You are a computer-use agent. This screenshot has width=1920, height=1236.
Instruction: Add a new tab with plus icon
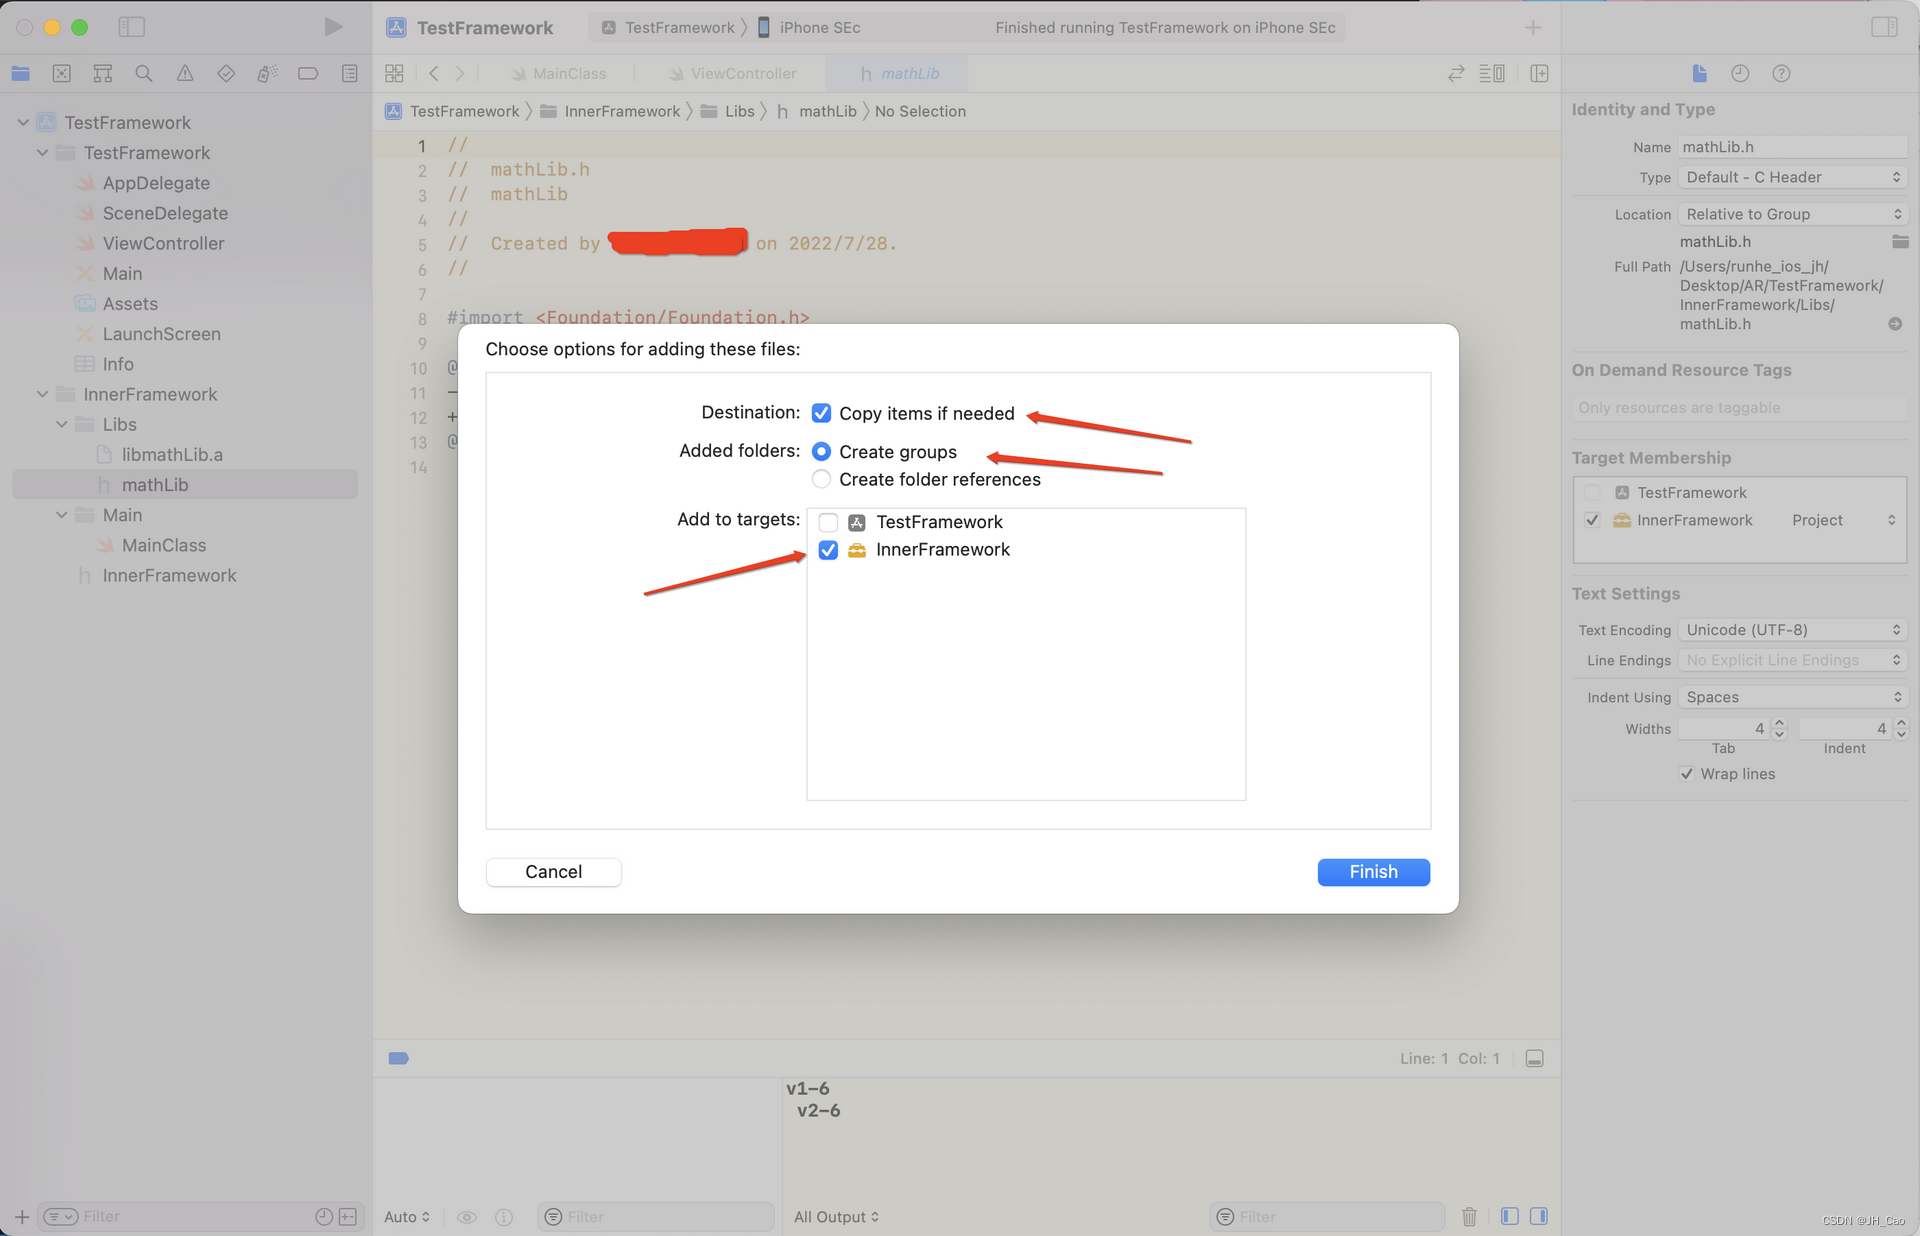(1532, 27)
